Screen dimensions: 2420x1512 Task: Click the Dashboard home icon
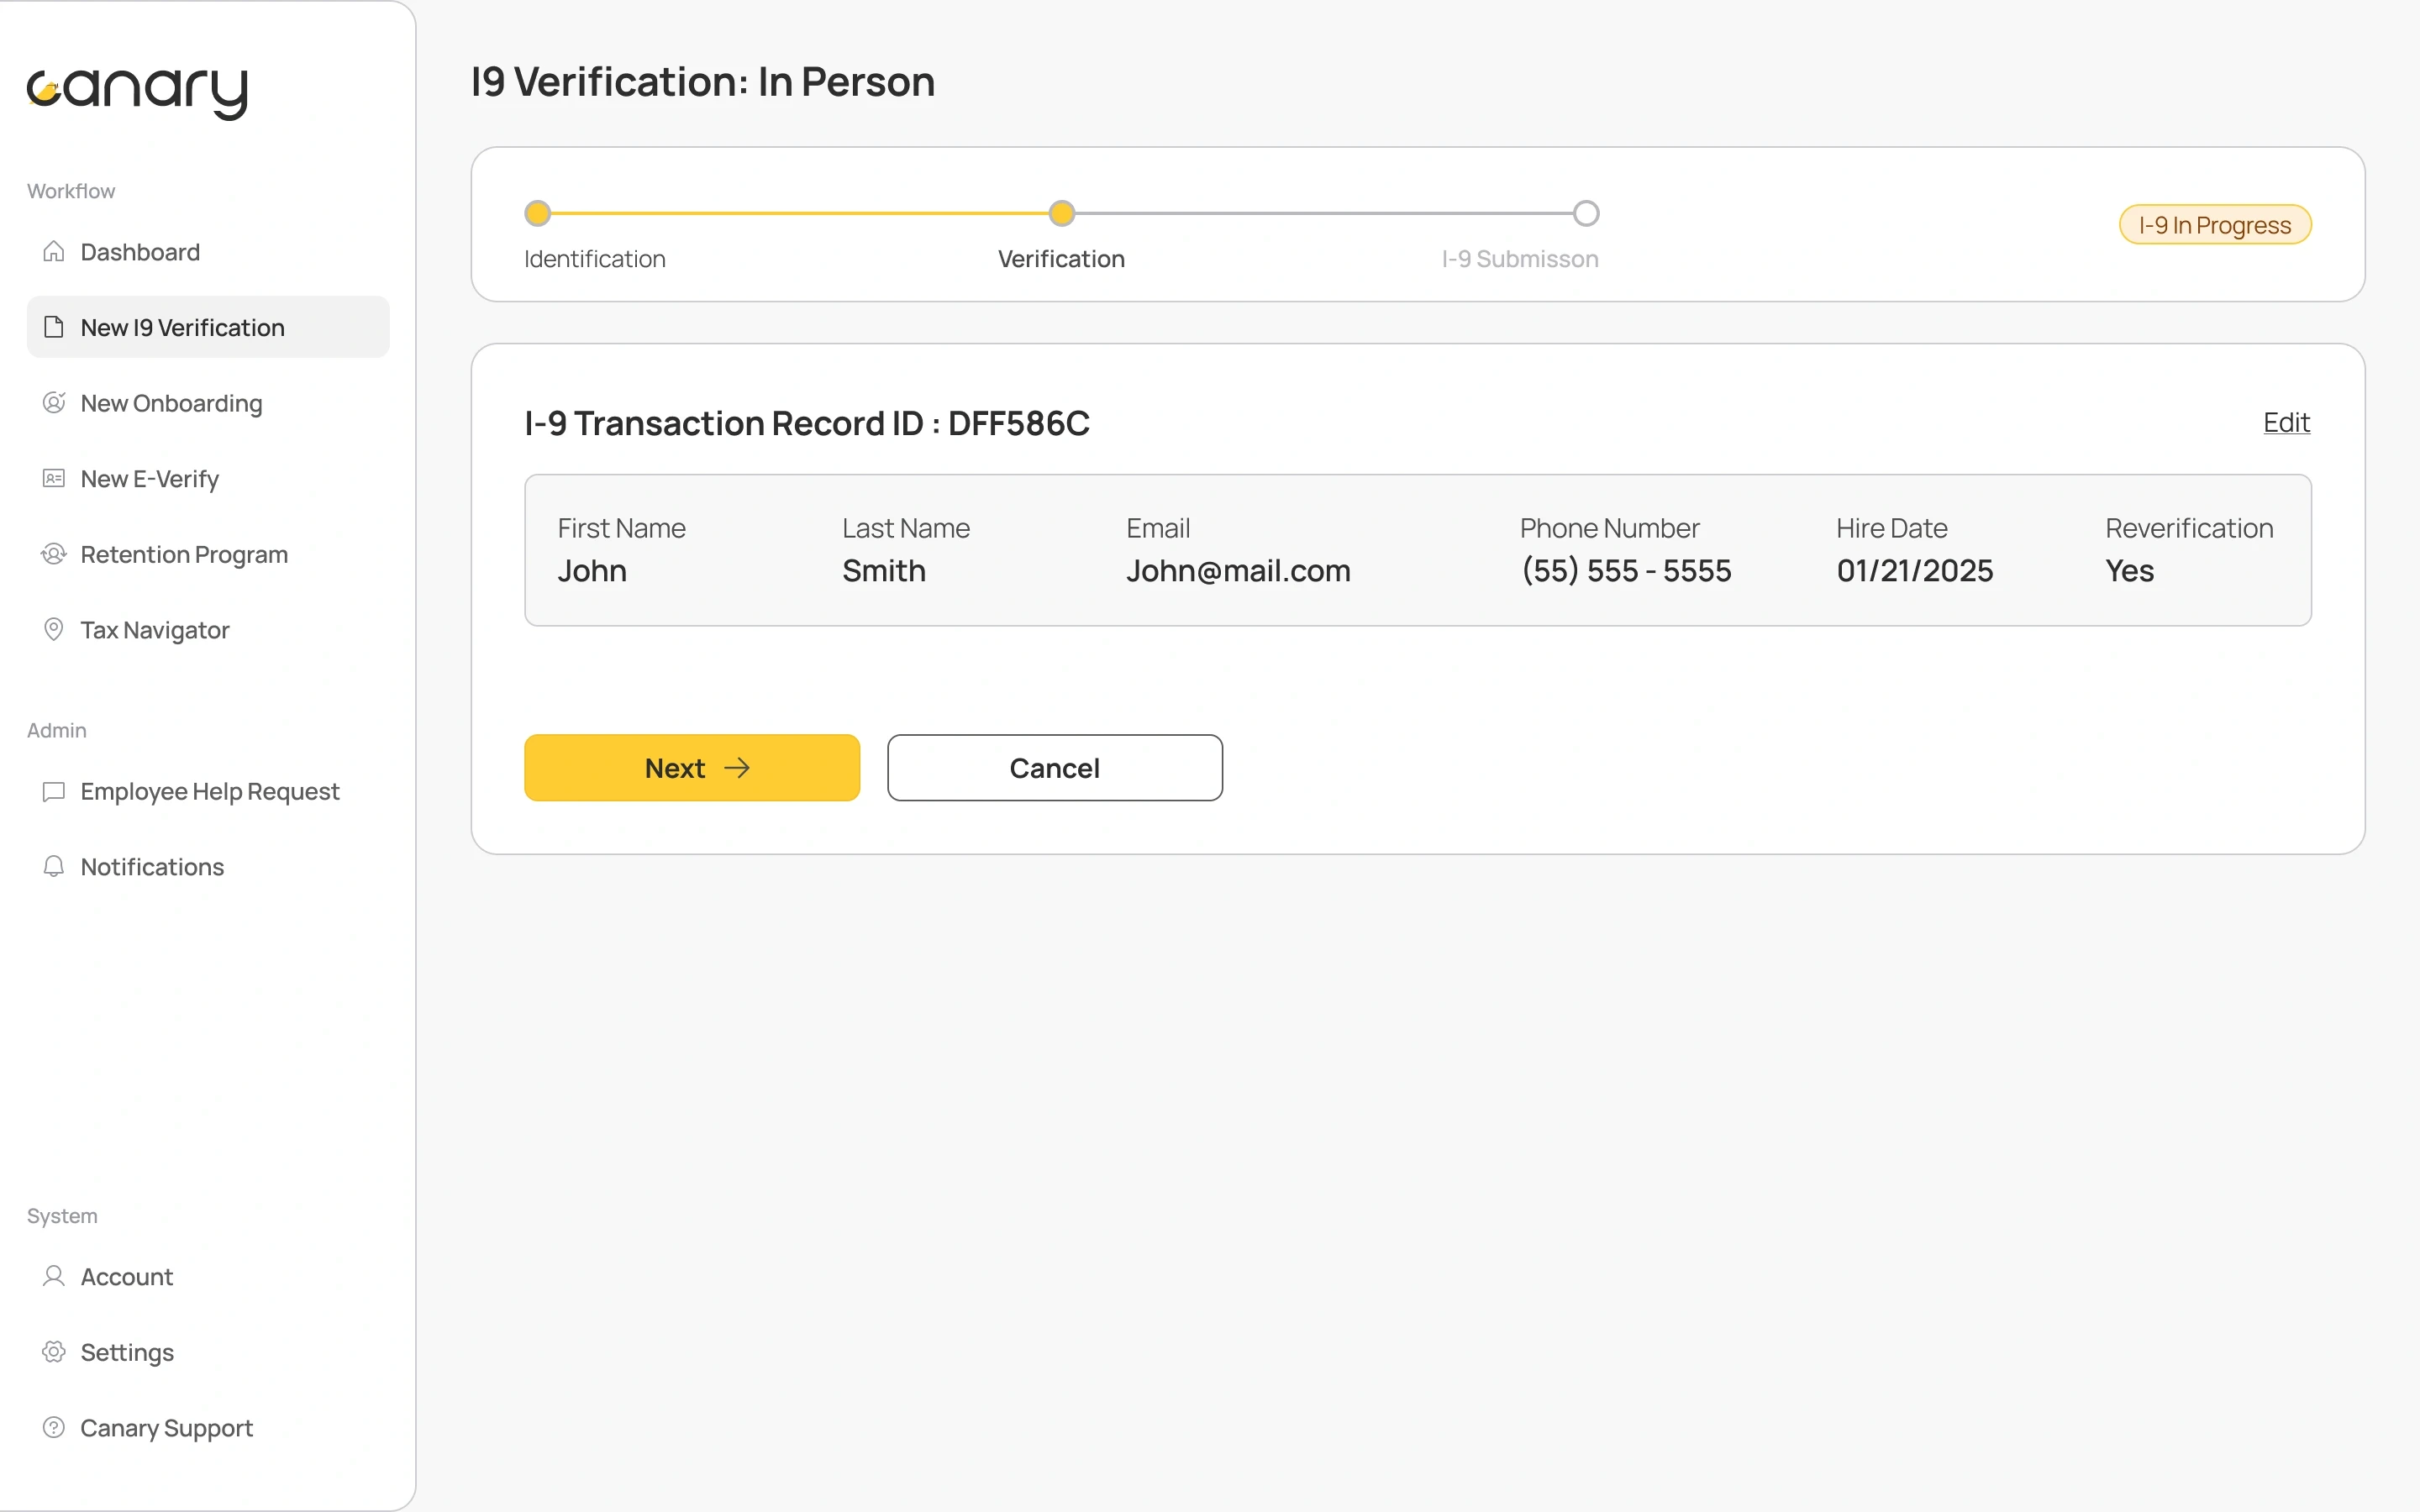(x=54, y=252)
